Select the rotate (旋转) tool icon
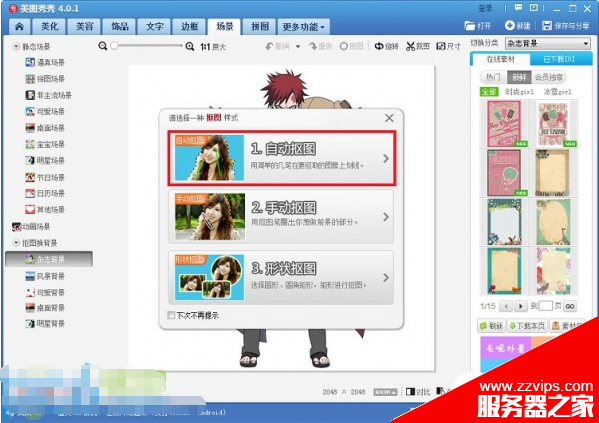599x423 pixels. (379, 46)
